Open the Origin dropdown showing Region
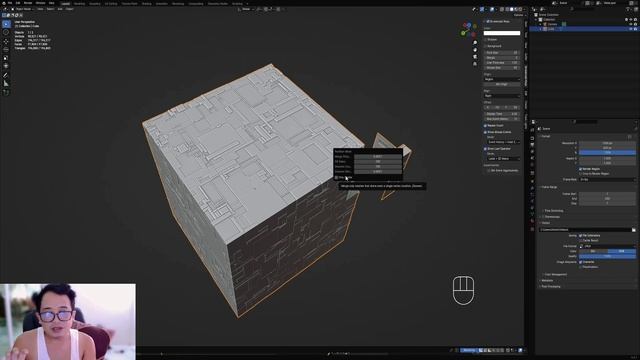This screenshot has width=640, height=360. pyautogui.click(x=502, y=79)
